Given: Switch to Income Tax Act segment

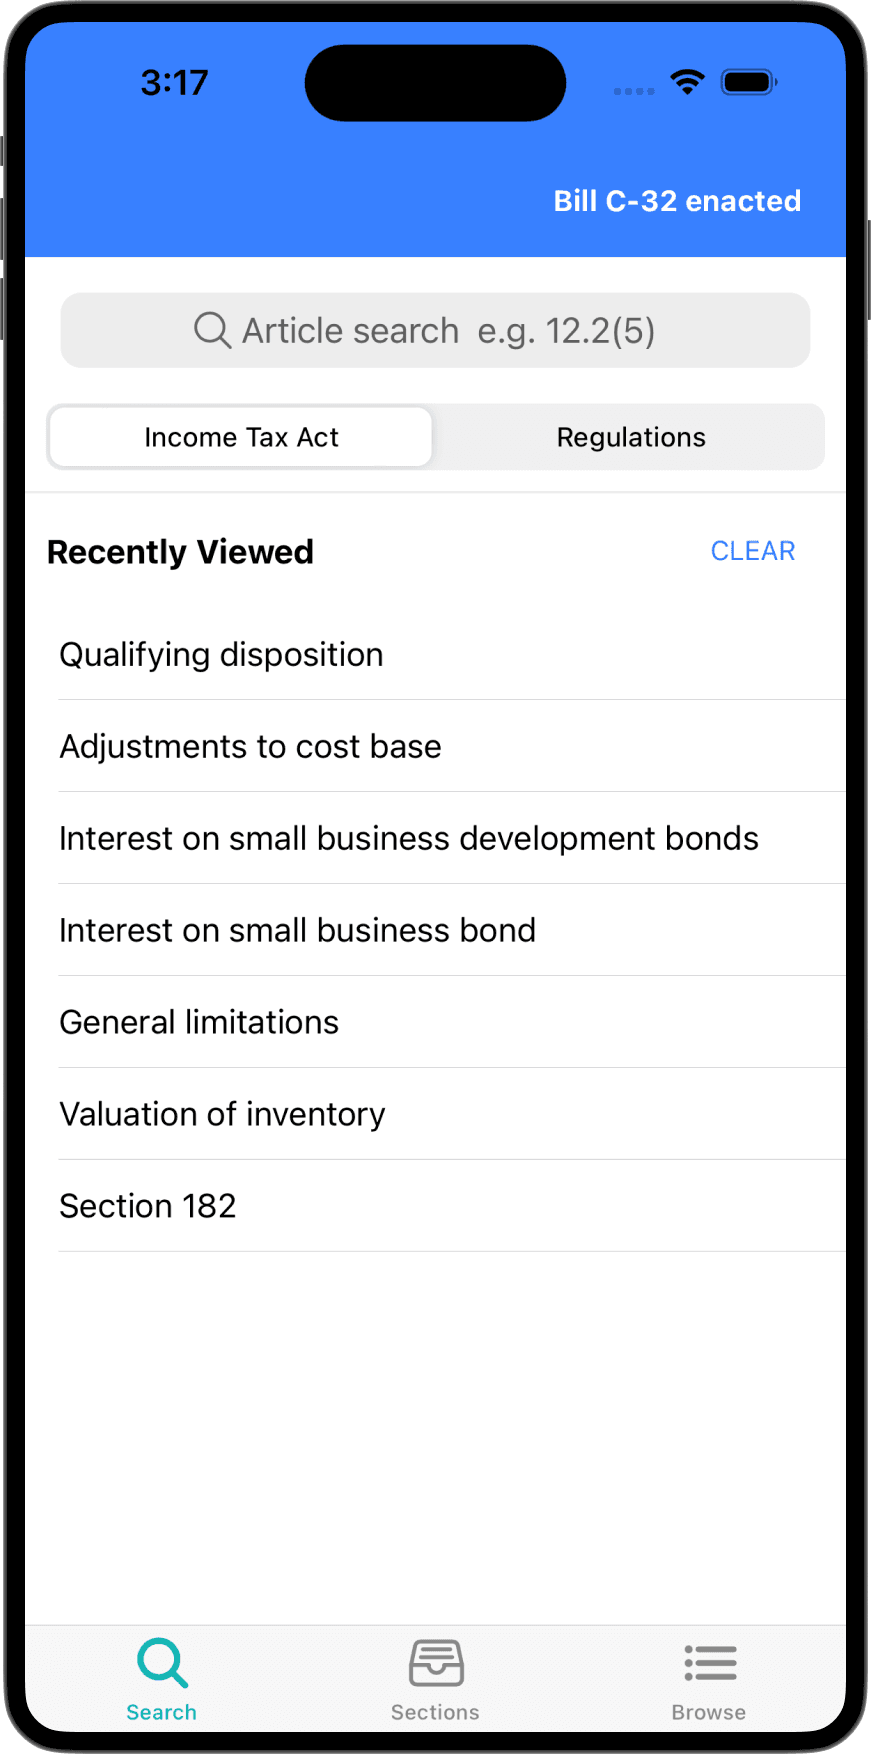Looking at the screenshot, I should point(241,437).
